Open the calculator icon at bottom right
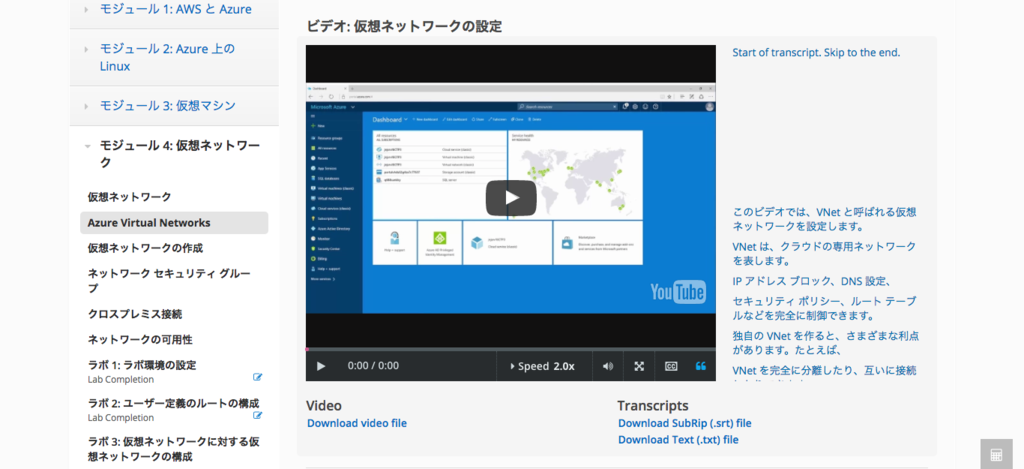The image size is (1024, 469). click(996, 454)
